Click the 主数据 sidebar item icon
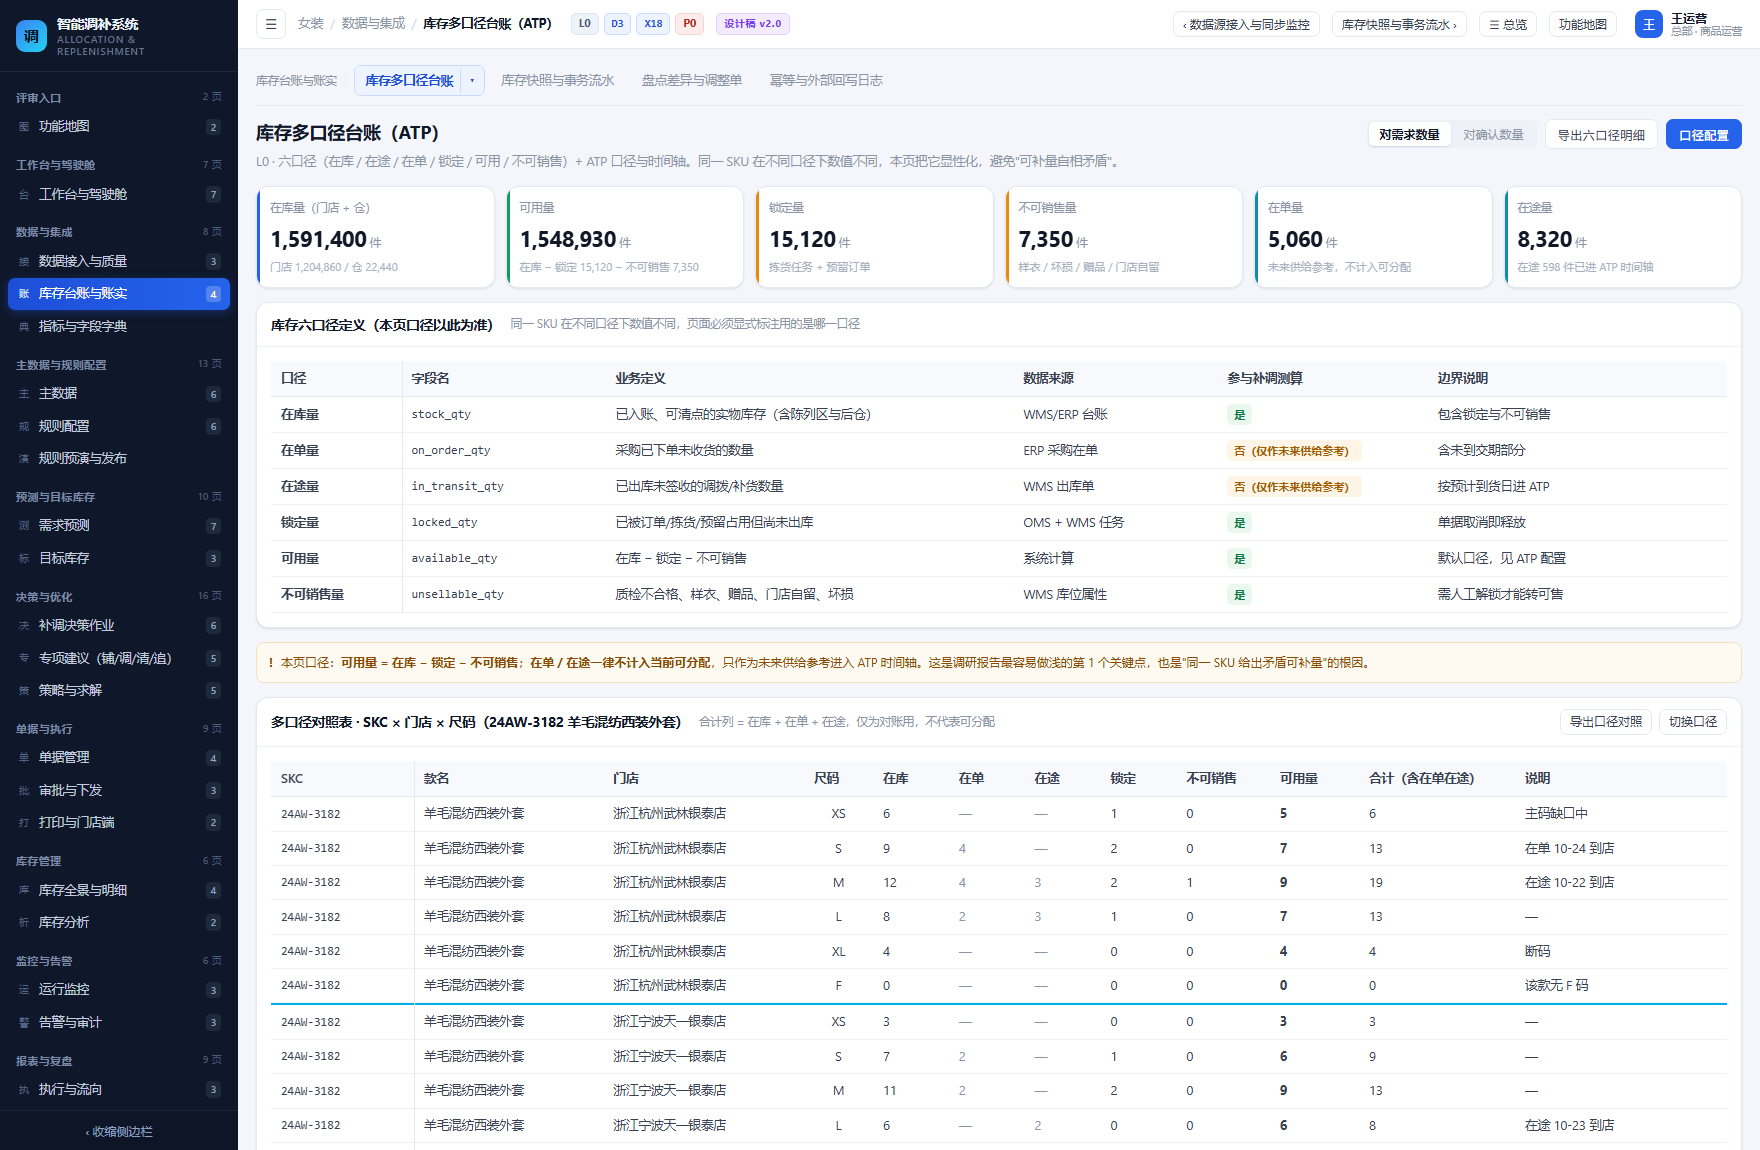1760x1150 pixels. tap(24, 394)
